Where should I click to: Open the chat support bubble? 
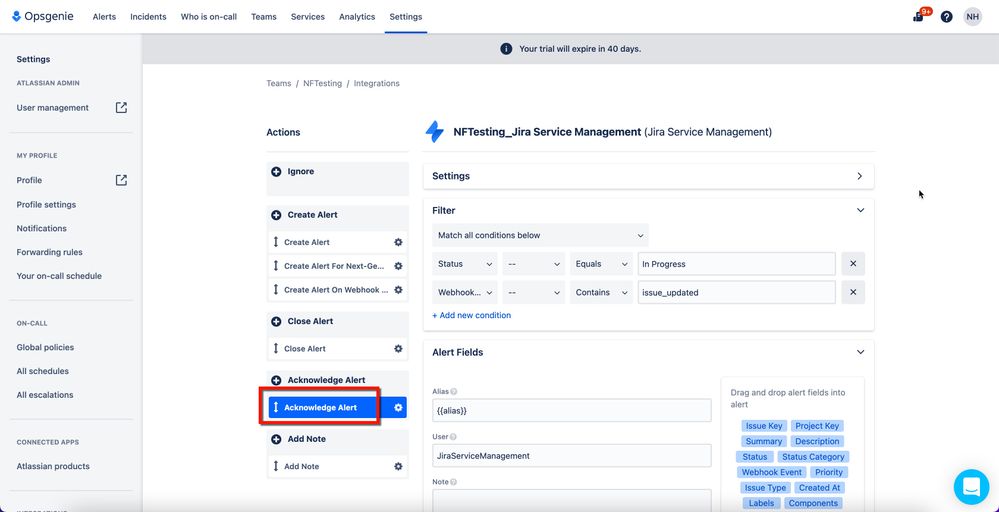tap(971, 487)
